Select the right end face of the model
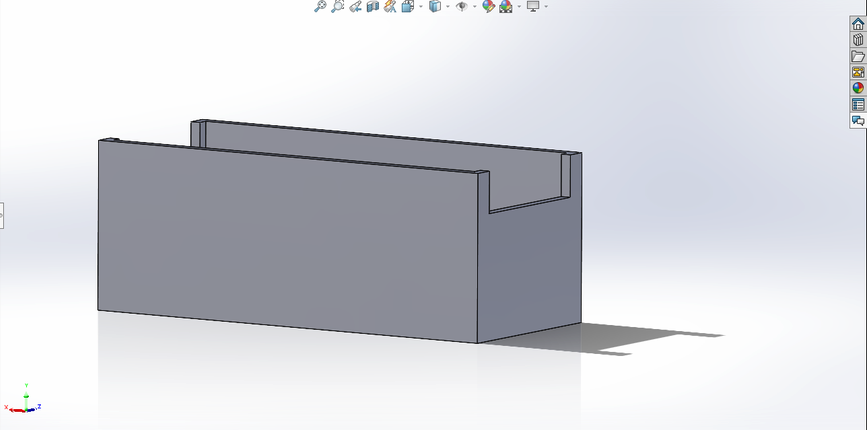This screenshot has width=867, height=430. [x=531, y=271]
